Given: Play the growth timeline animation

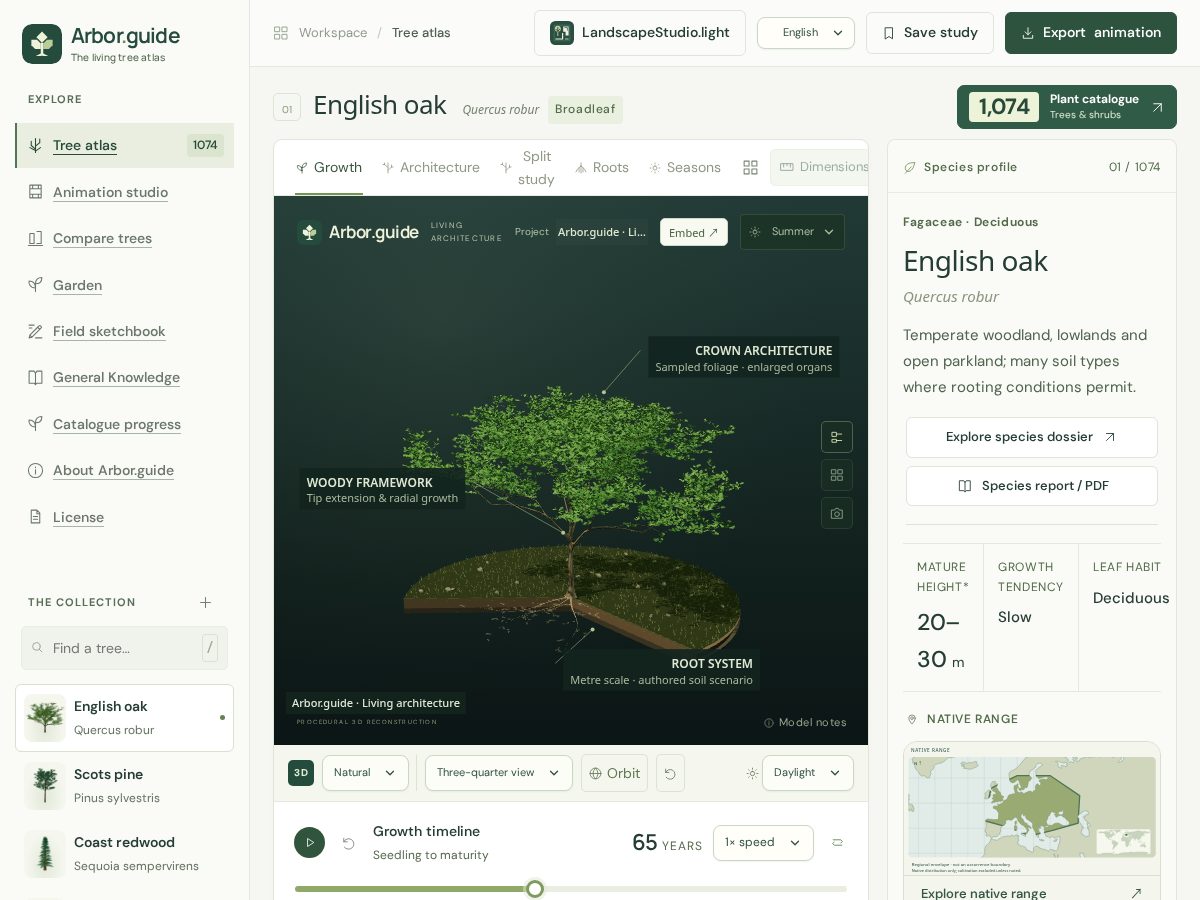Looking at the screenshot, I should (x=309, y=842).
